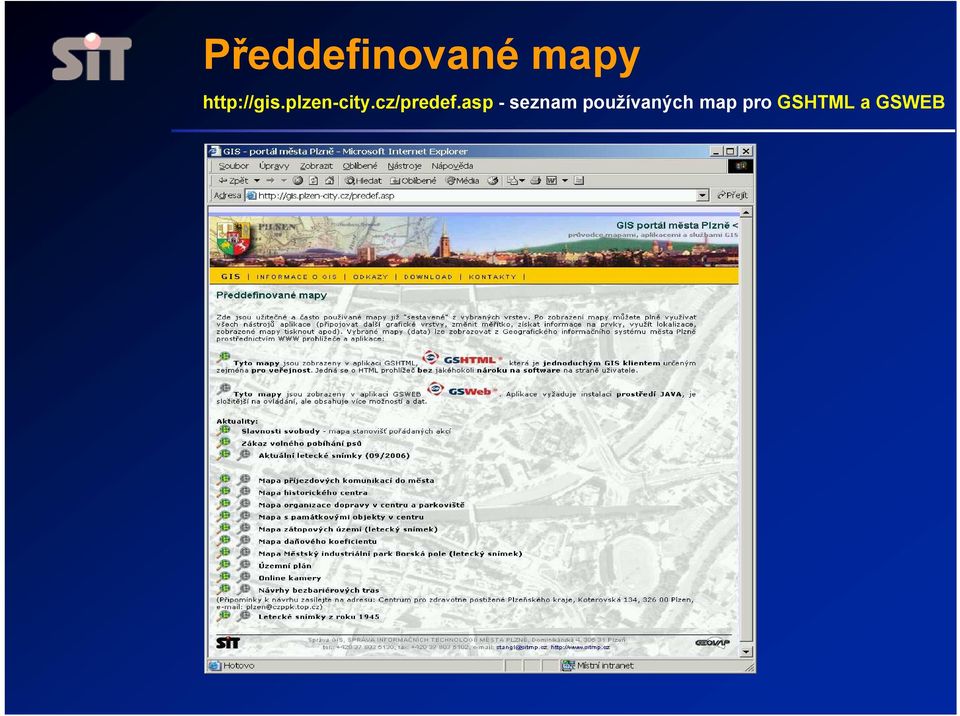Open Zákaz volného pobíhání psů link

click(x=301, y=443)
